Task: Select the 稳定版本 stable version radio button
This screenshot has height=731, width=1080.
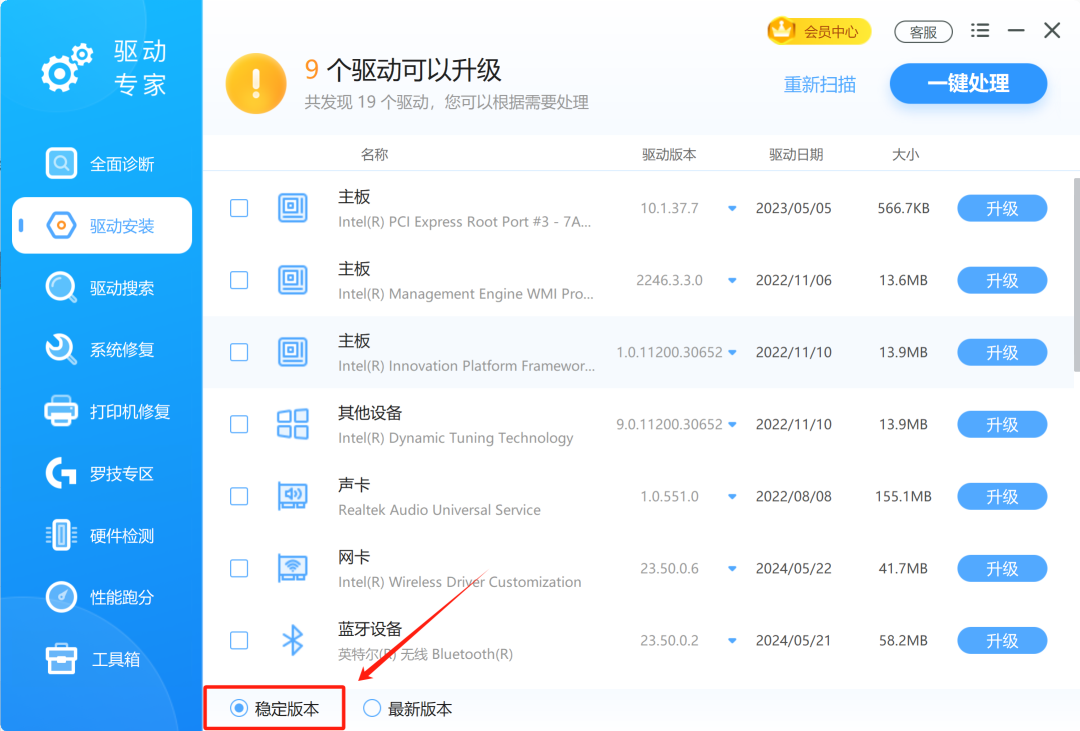Action: 237,708
